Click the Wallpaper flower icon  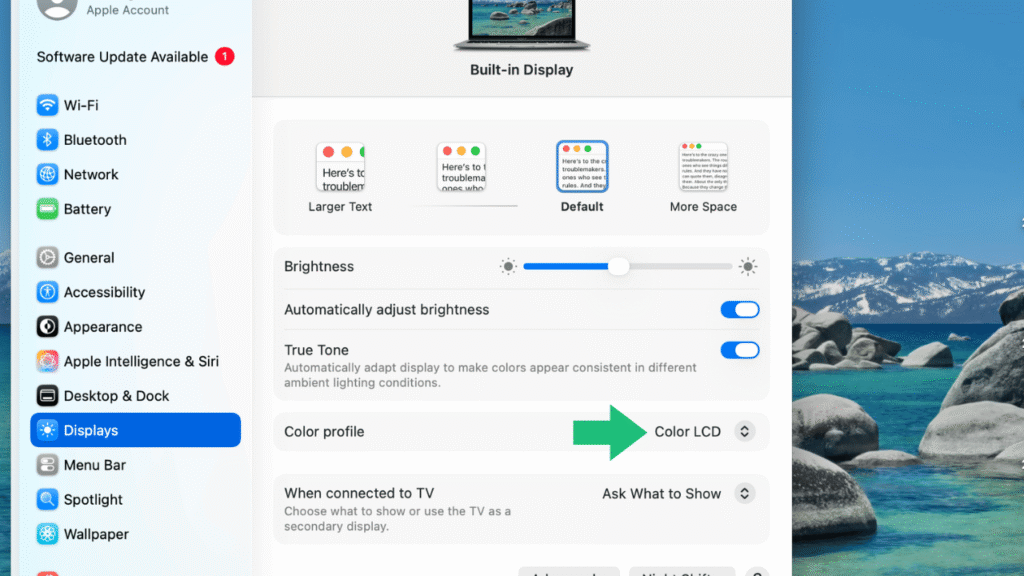point(47,534)
